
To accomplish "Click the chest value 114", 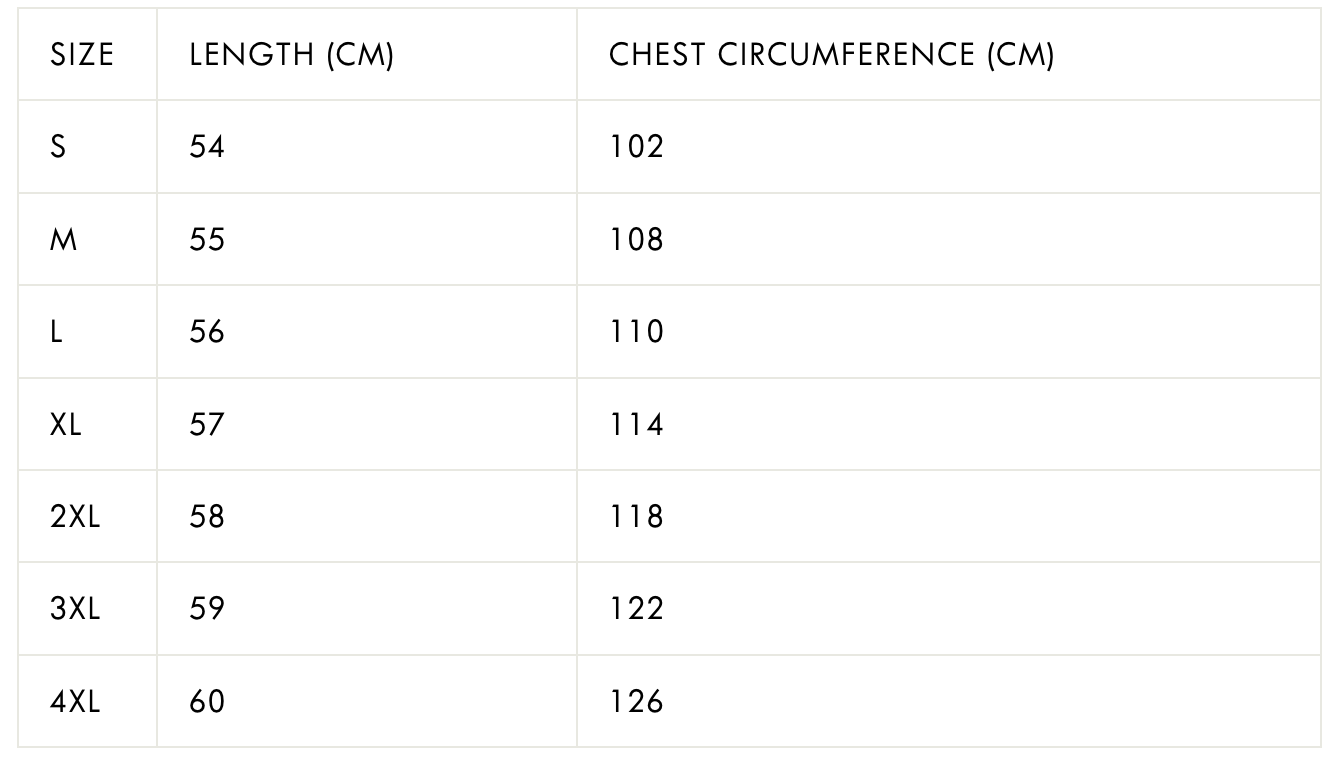I will [637, 425].
